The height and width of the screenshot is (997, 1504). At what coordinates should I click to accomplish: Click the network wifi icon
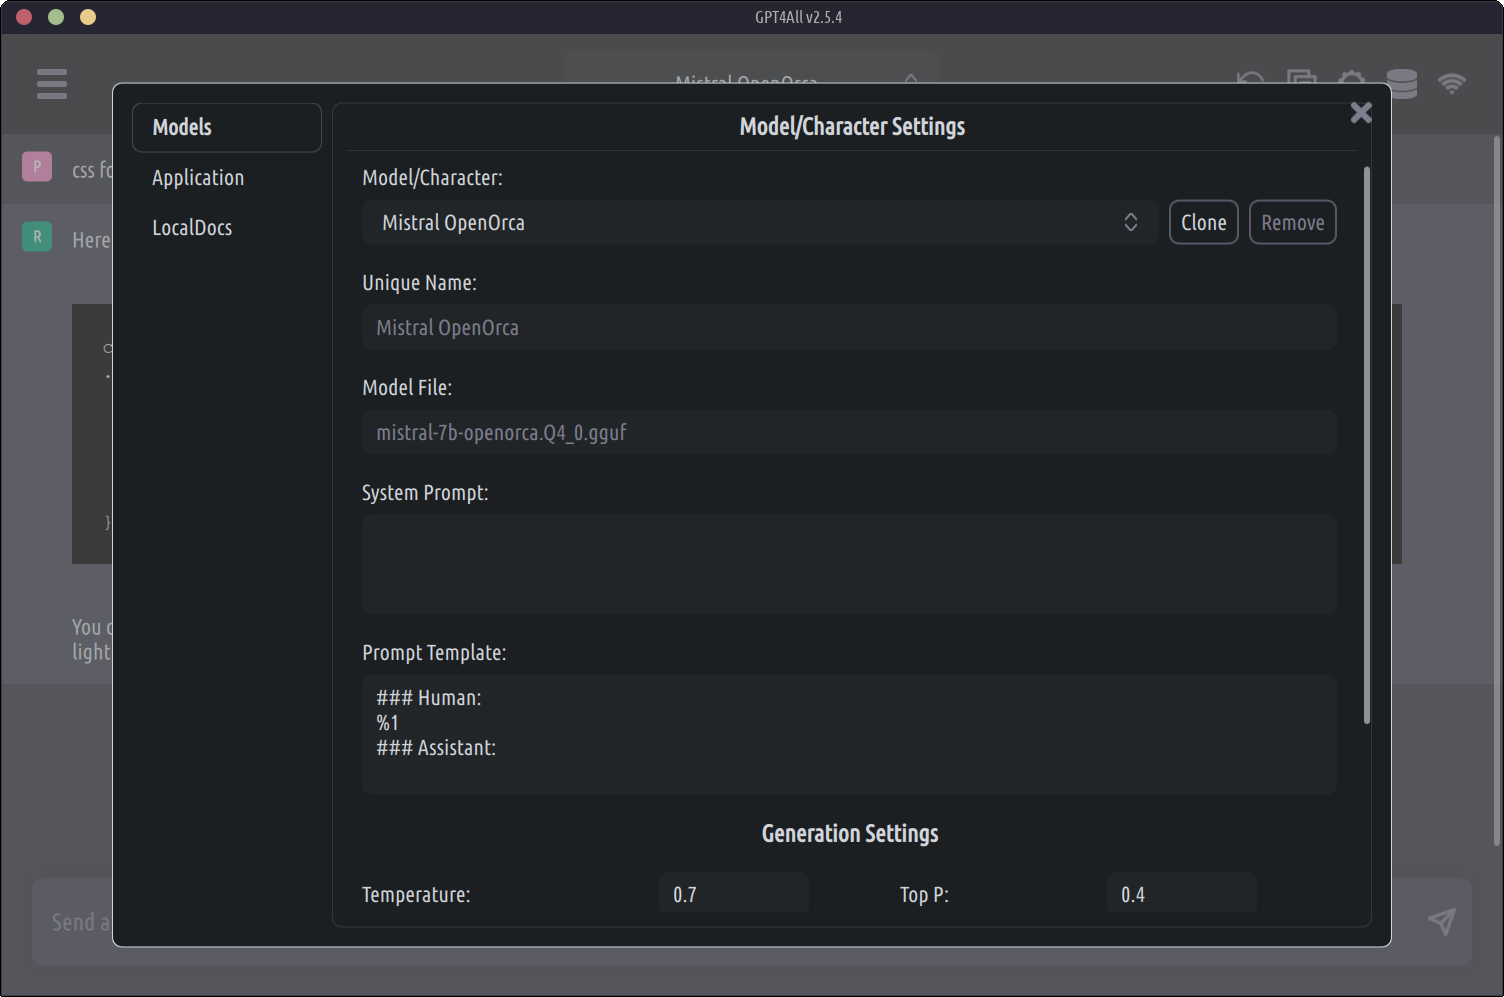click(x=1452, y=84)
